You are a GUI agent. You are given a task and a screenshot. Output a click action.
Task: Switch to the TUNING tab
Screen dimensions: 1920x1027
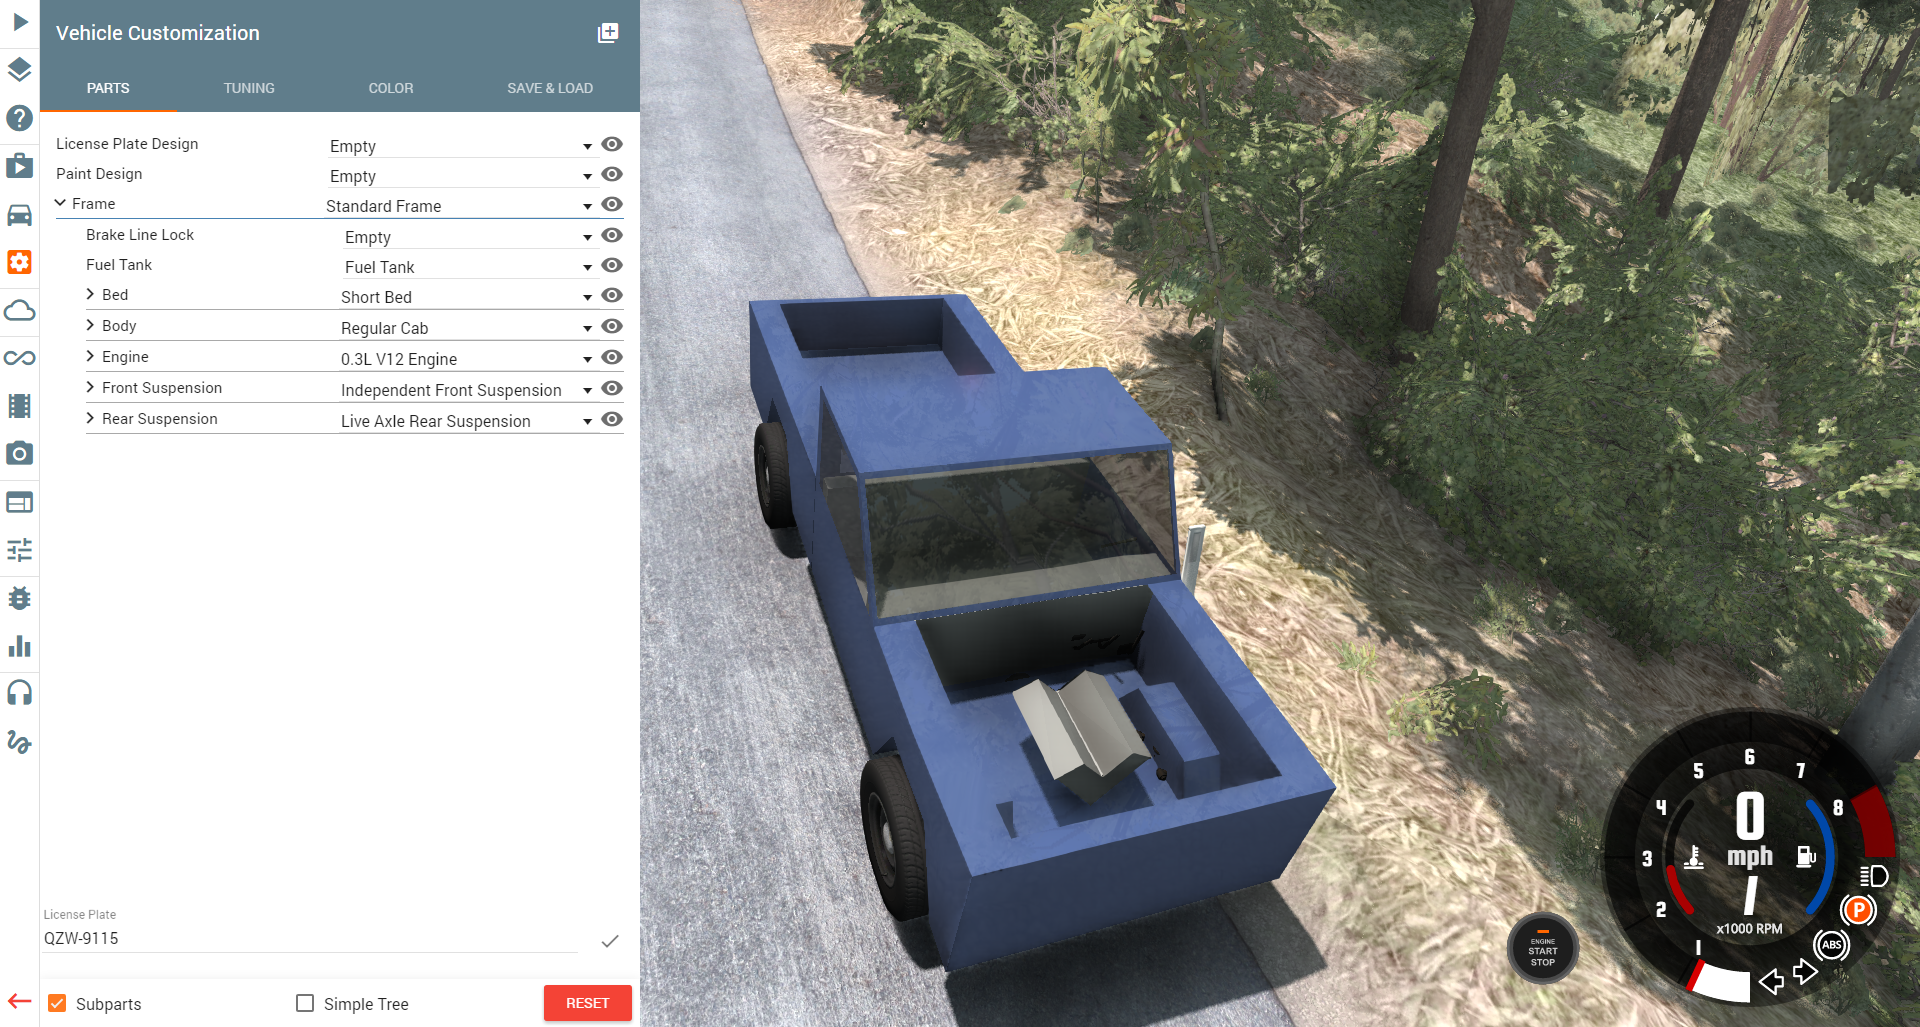click(249, 88)
